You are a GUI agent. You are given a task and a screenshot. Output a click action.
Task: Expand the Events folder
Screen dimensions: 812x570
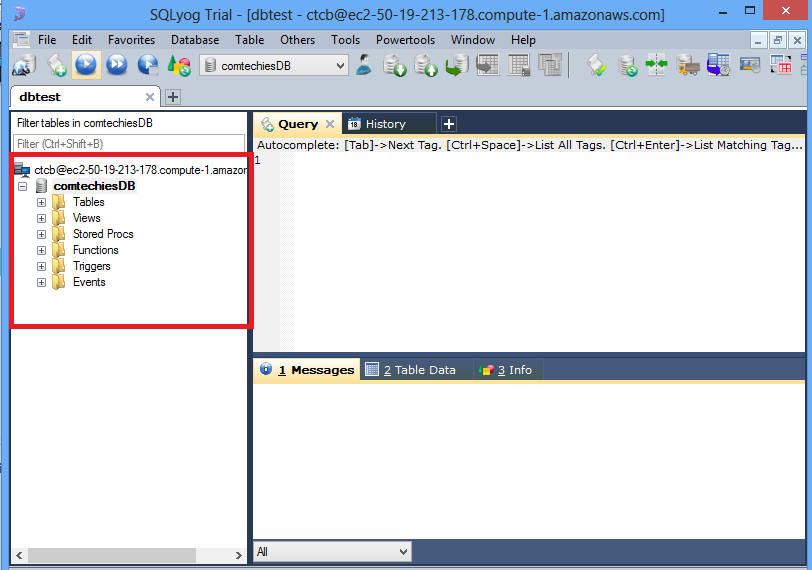tap(41, 283)
